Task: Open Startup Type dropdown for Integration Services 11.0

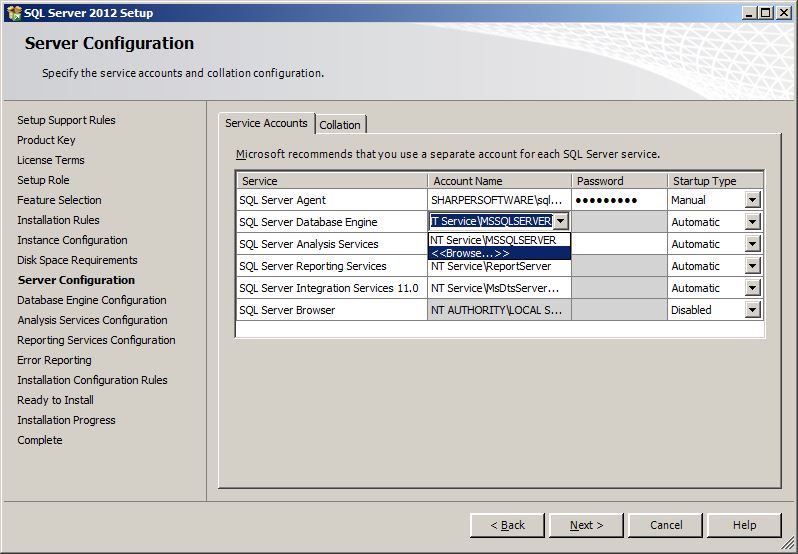Action: pyautogui.click(x=753, y=288)
